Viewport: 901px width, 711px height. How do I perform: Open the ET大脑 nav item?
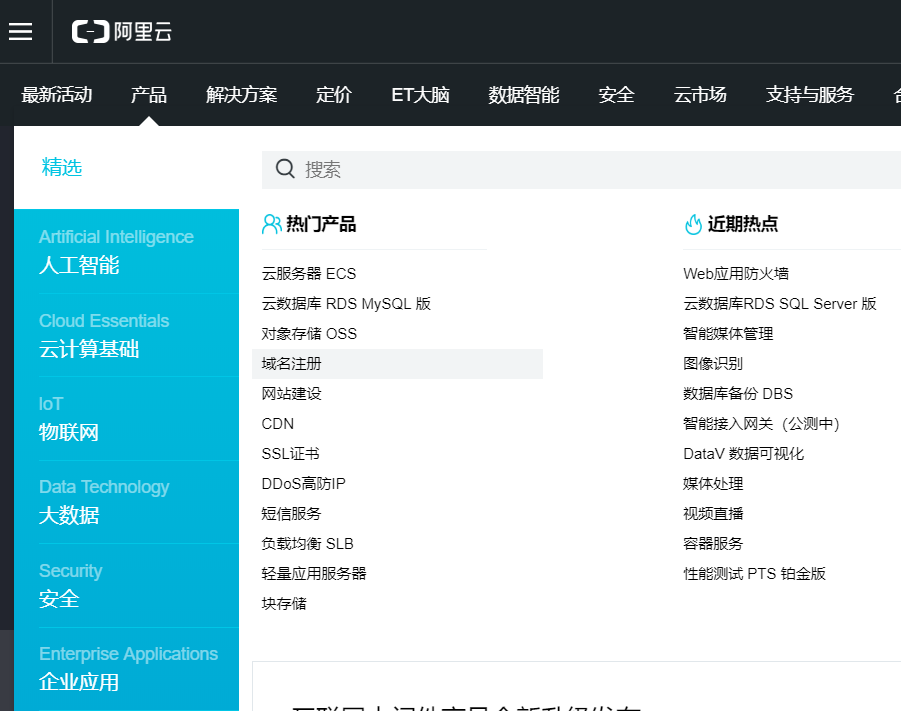click(420, 95)
